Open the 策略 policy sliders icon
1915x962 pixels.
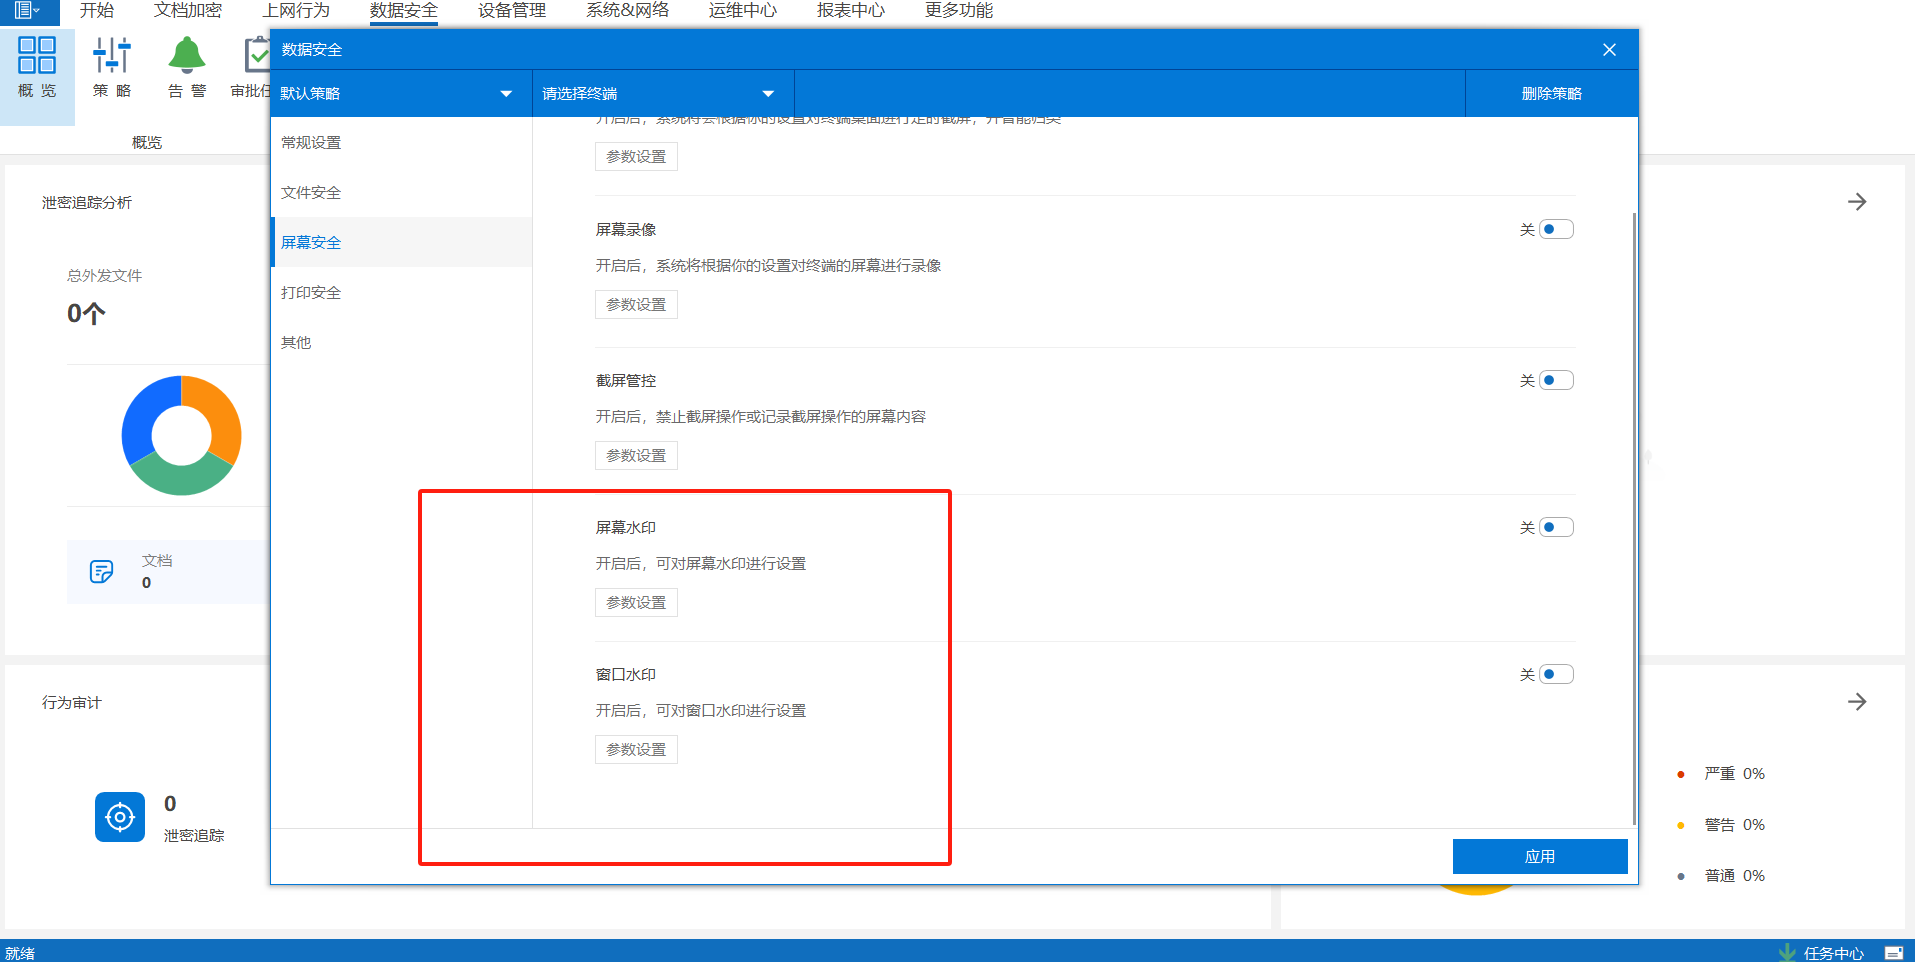112,56
